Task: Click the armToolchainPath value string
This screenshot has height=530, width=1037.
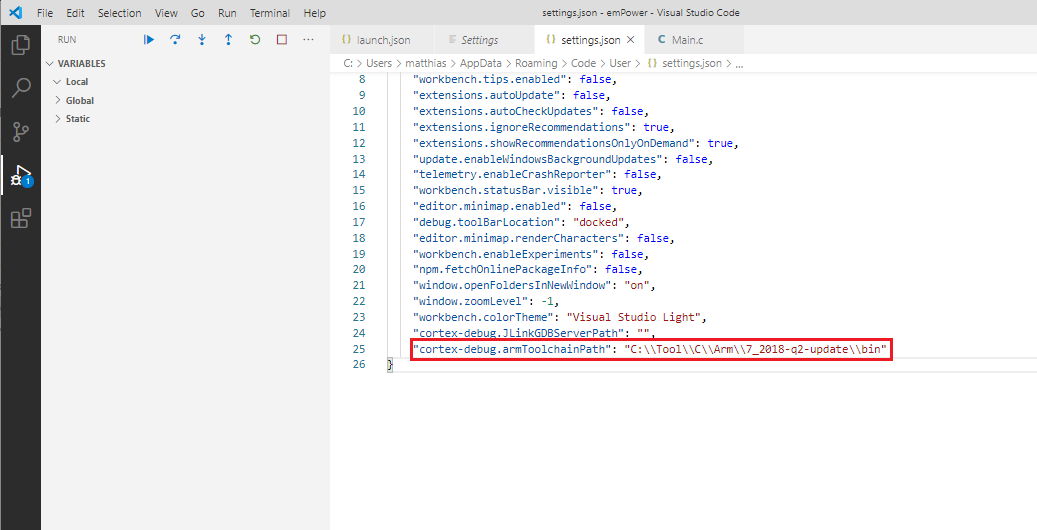Action: pyautogui.click(x=755, y=349)
